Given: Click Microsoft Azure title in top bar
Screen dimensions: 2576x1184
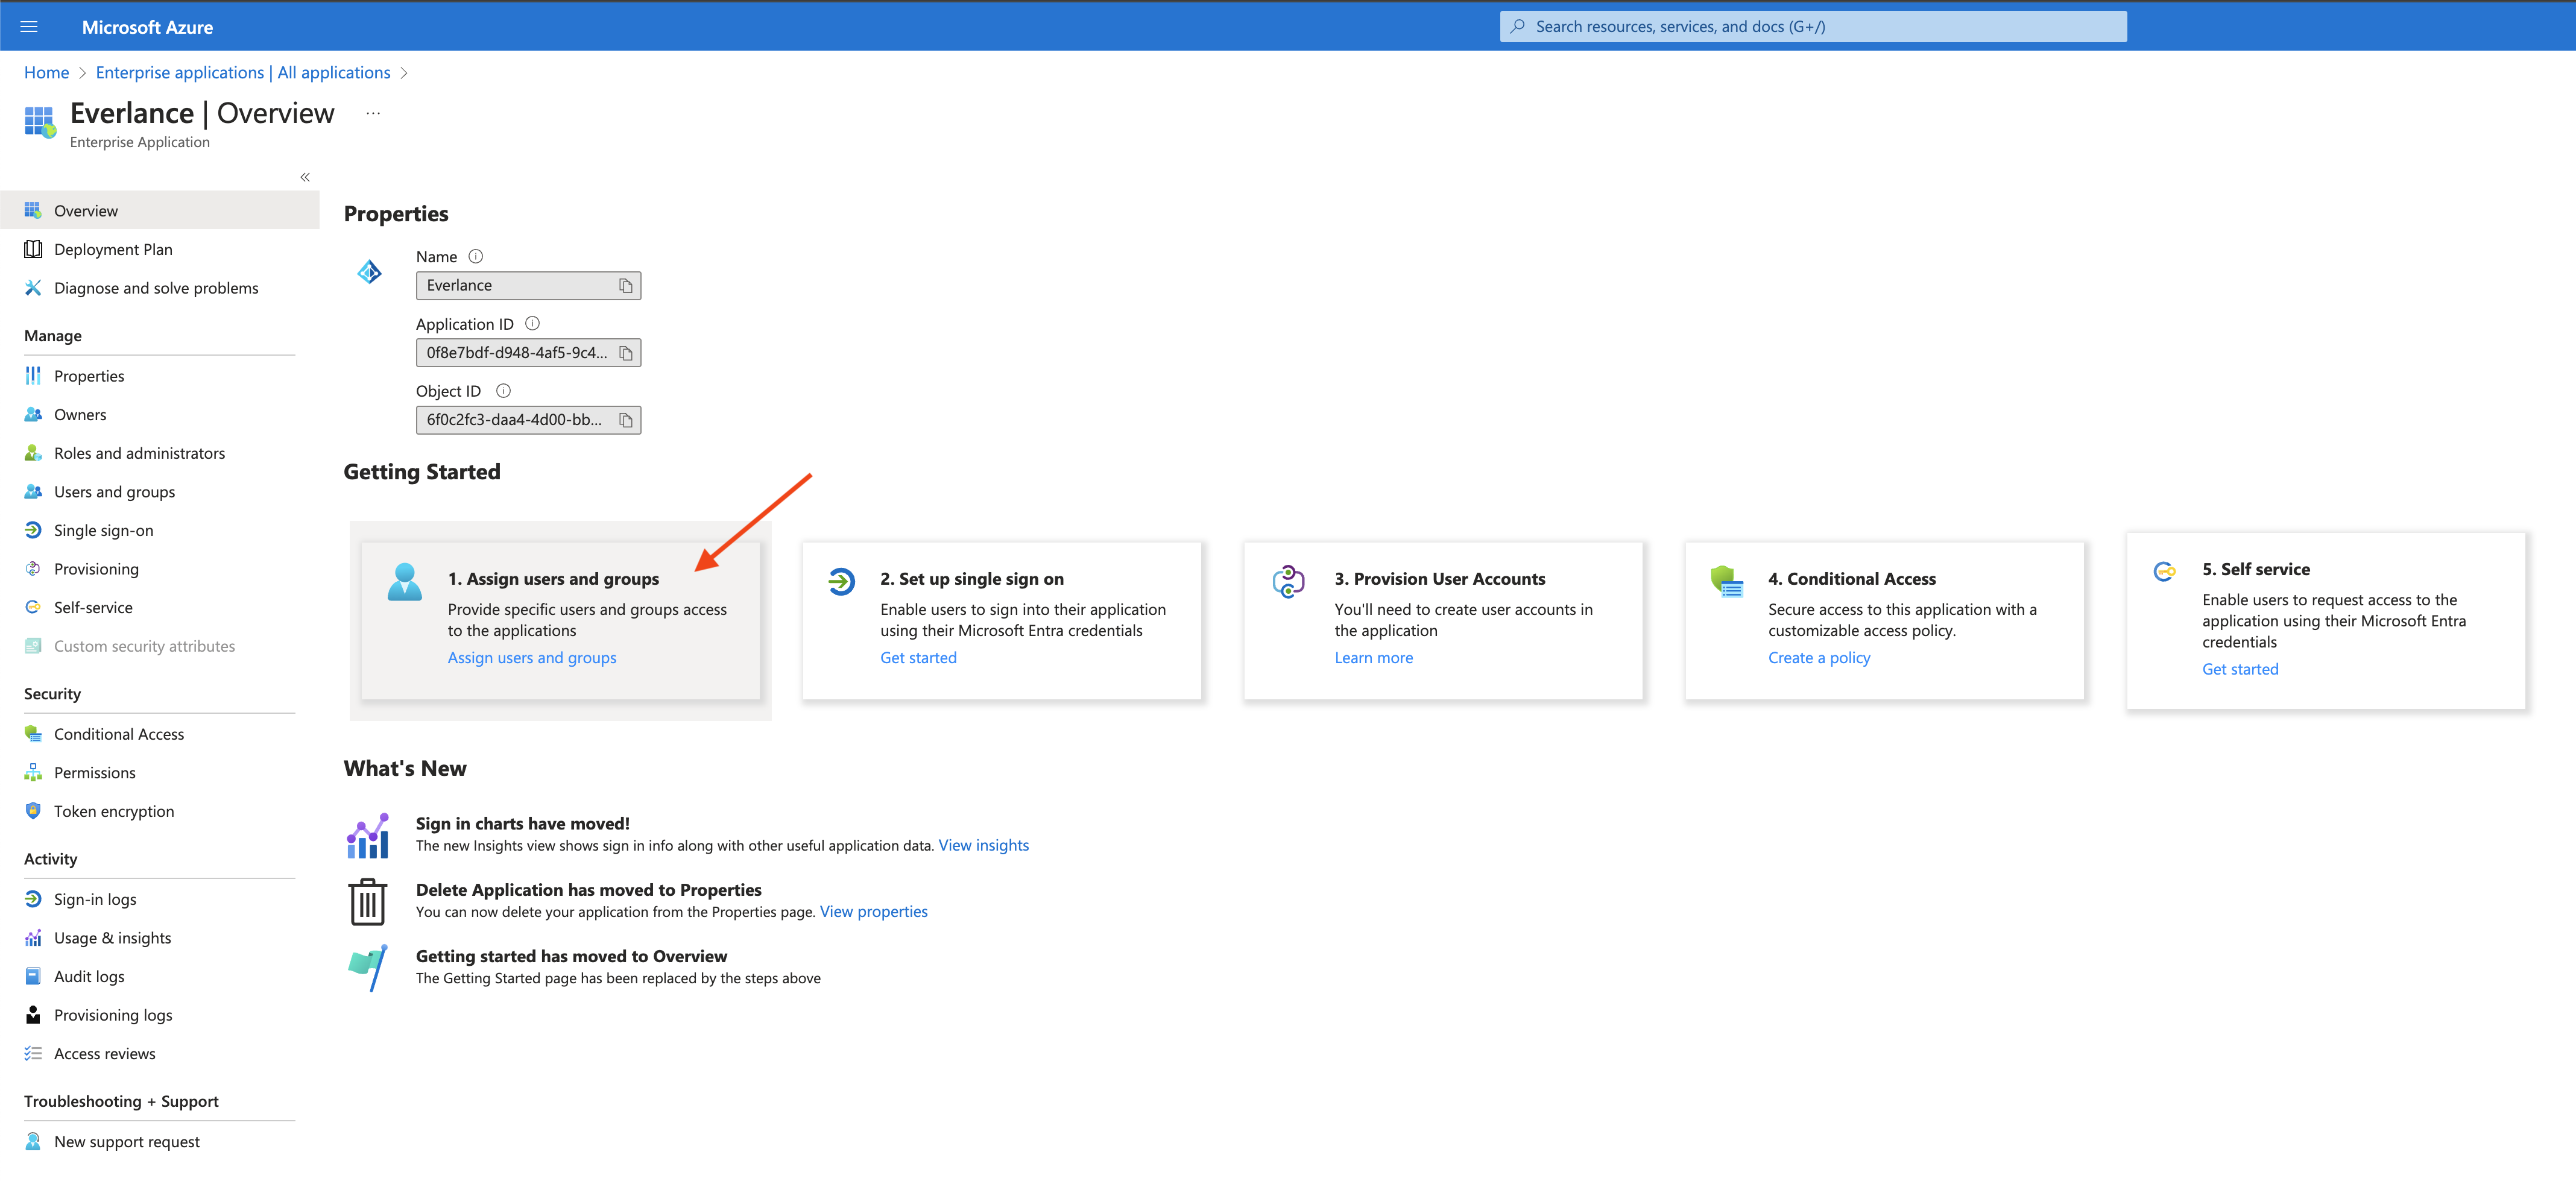Looking at the screenshot, I should click(147, 27).
